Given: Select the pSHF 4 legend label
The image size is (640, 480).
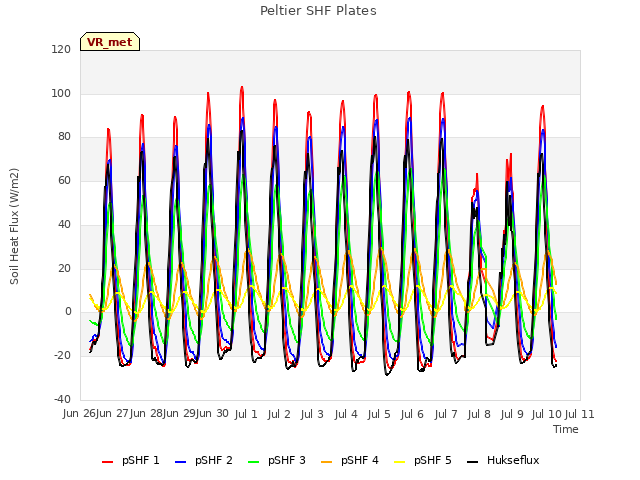Looking at the screenshot, I should [x=360, y=460].
